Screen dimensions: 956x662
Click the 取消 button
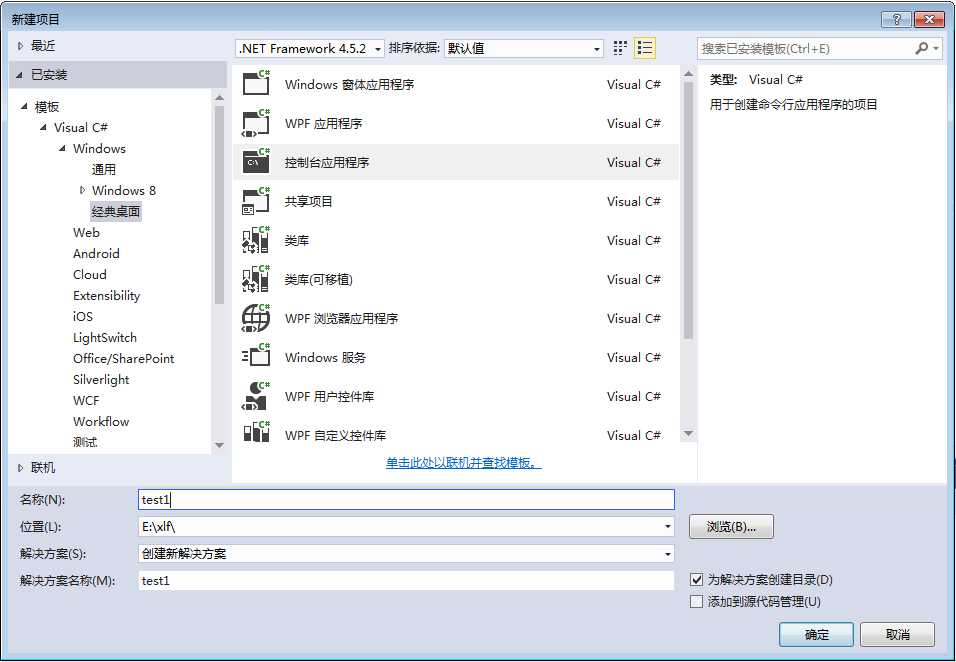pos(897,635)
